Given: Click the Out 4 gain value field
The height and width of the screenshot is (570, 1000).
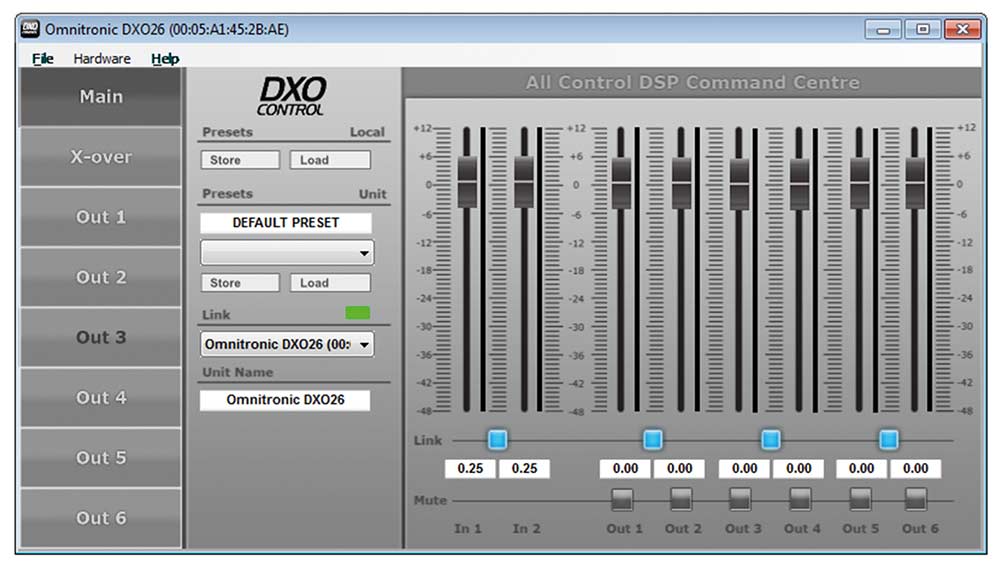Looking at the screenshot, I should [798, 469].
